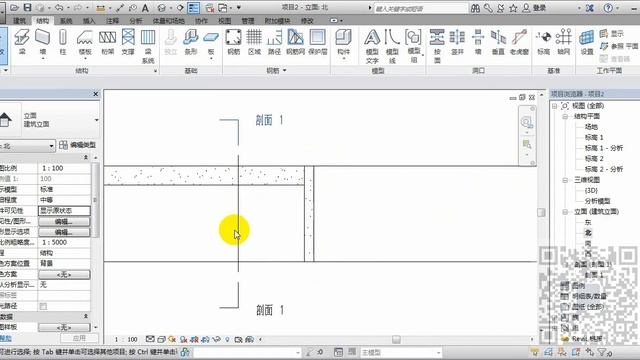Select the Wall (墙) opening tool

coord(478,42)
